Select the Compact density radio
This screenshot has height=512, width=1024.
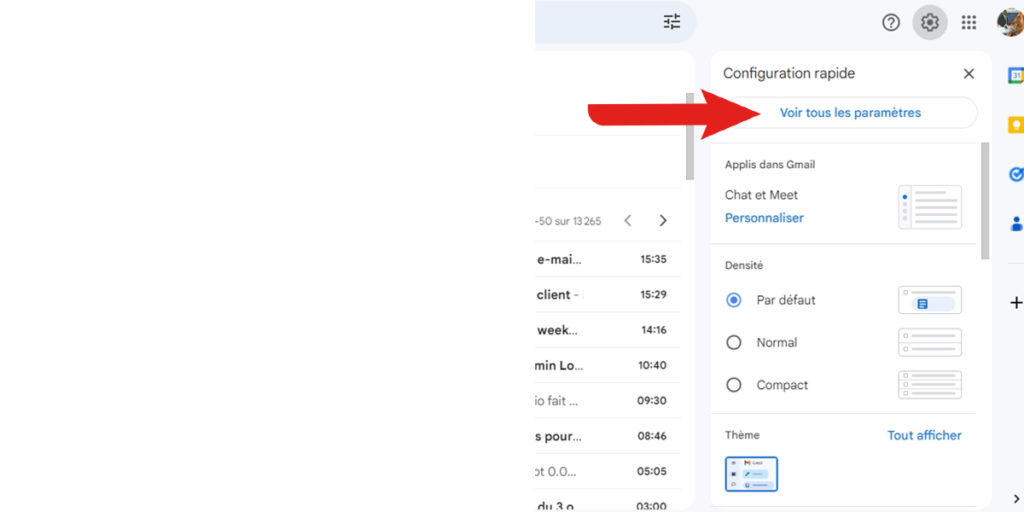[x=734, y=385]
